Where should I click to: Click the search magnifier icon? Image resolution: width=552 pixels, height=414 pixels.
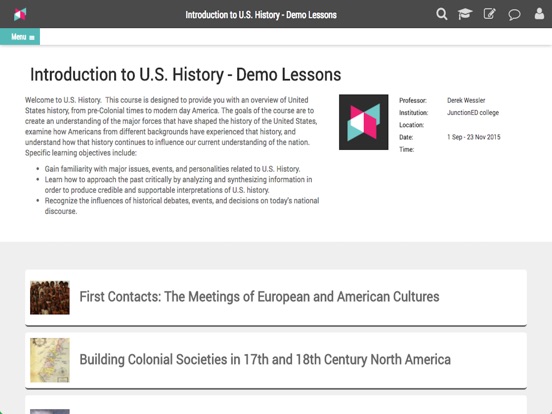pos(441,14)
